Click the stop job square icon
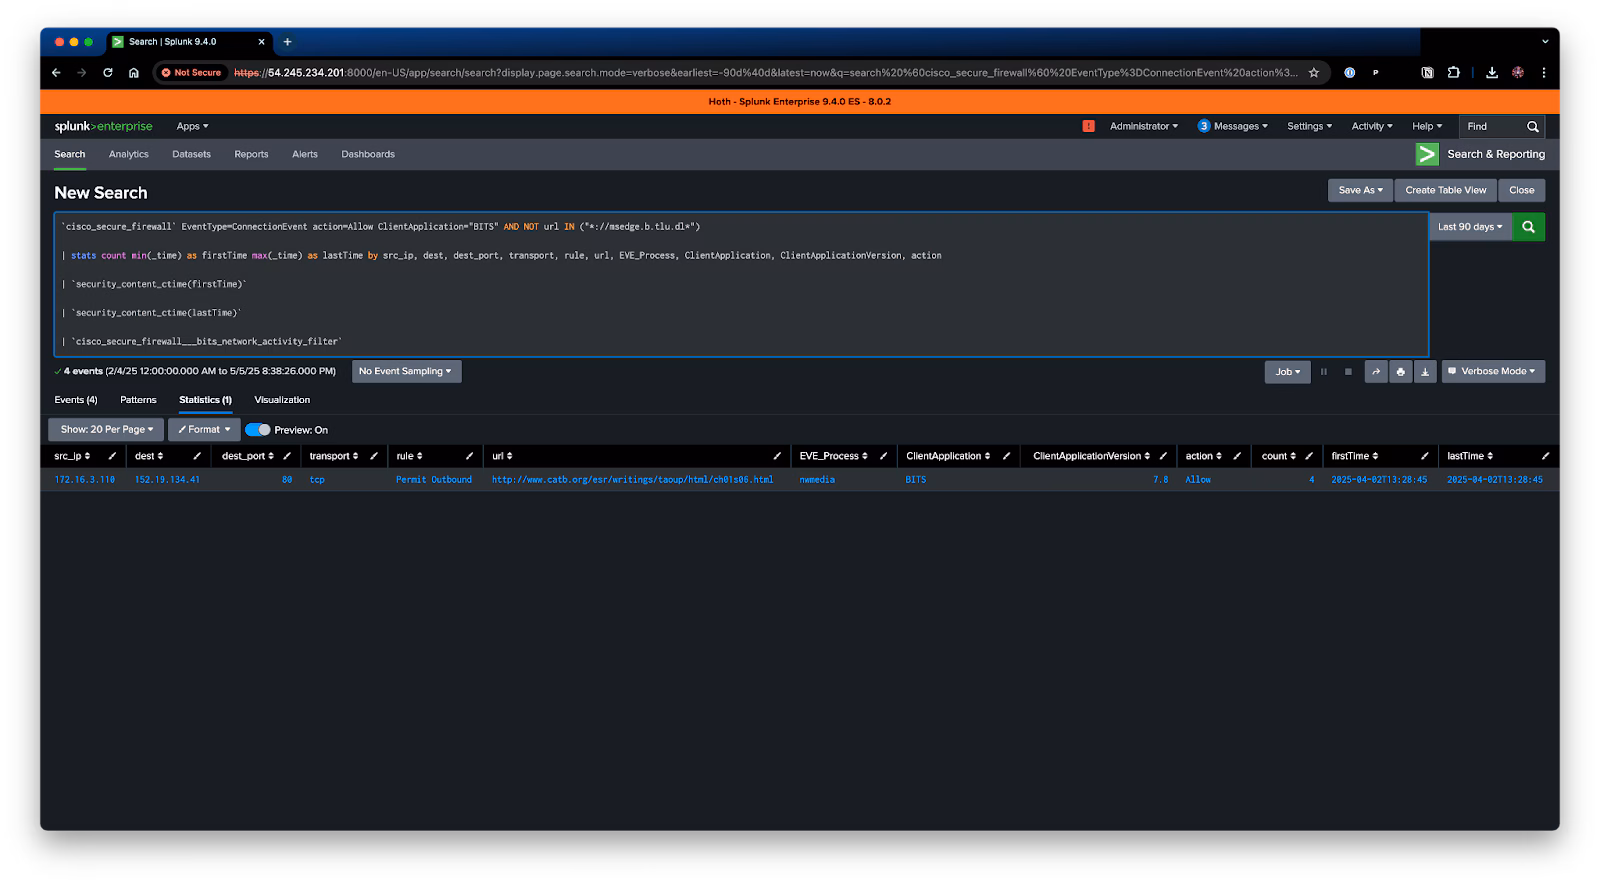Screen dimensions: 1600x884 1348,372
